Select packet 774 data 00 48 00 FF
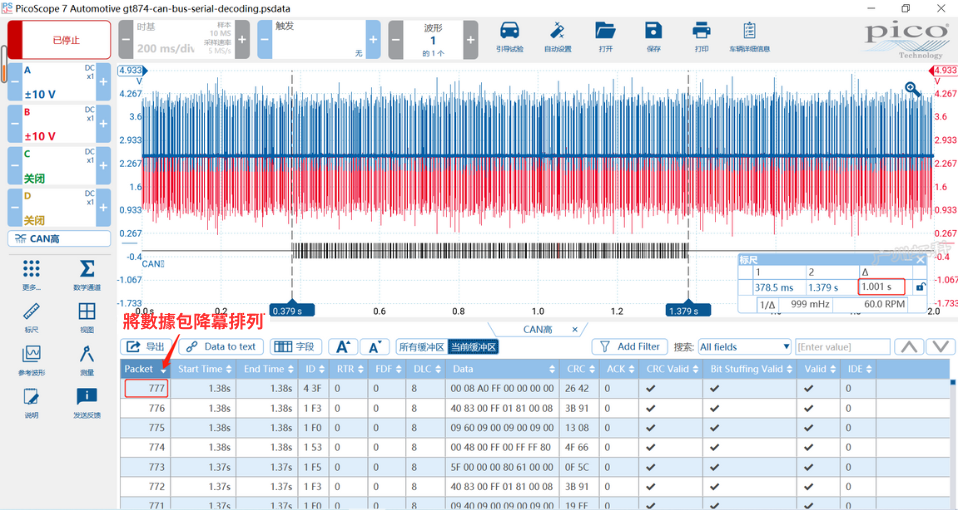The width and height of the screenshot is (960, 510). point(501,447)
